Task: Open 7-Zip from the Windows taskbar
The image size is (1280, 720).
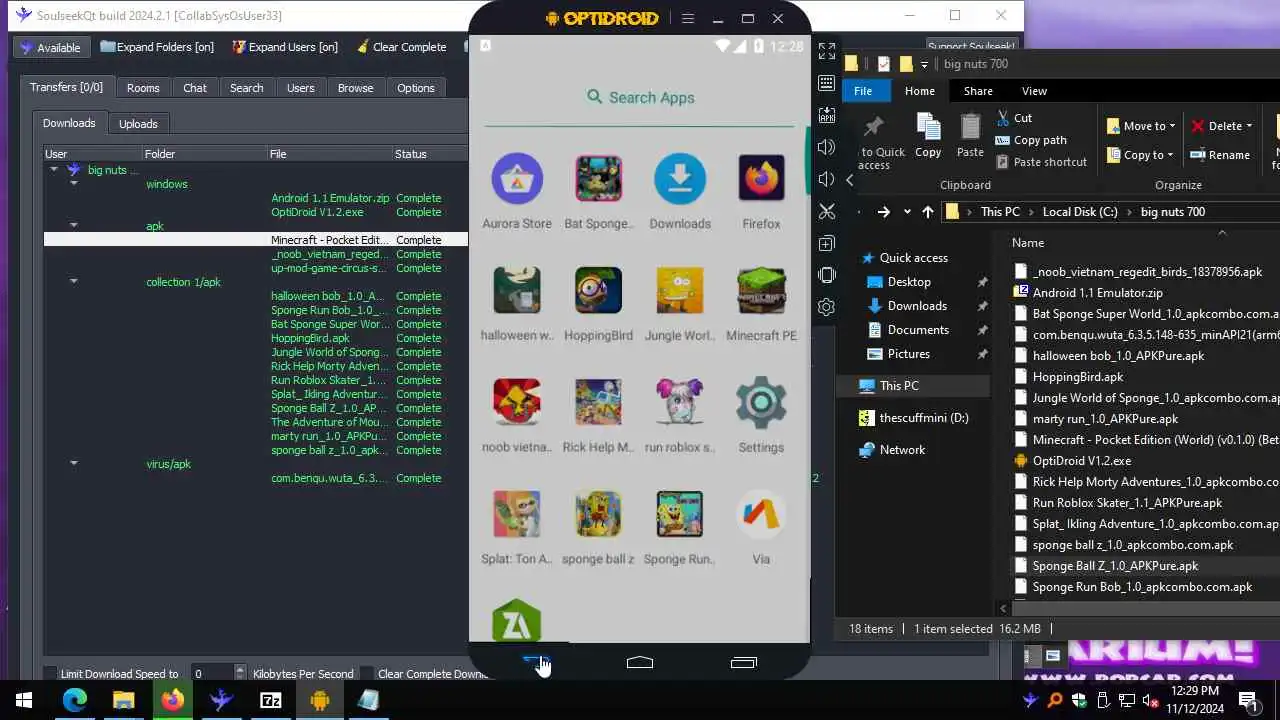Action: tap(270, 700)
